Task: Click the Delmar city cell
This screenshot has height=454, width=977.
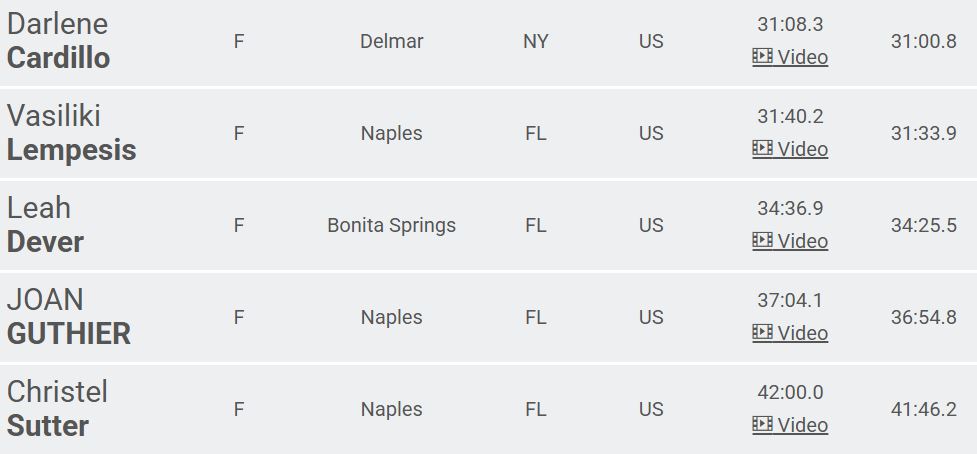Action: point(391,41)
